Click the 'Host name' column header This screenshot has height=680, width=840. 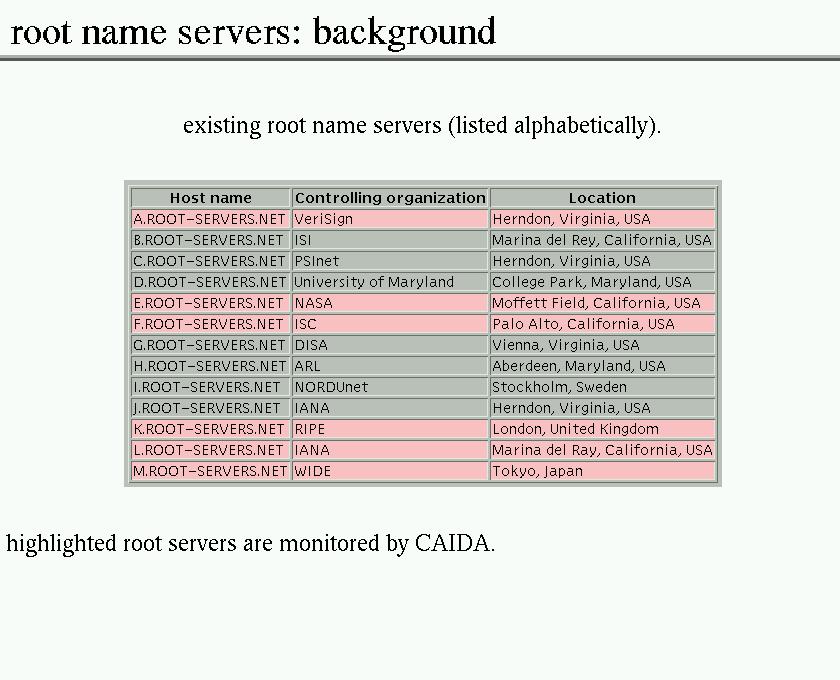(211, 198)
